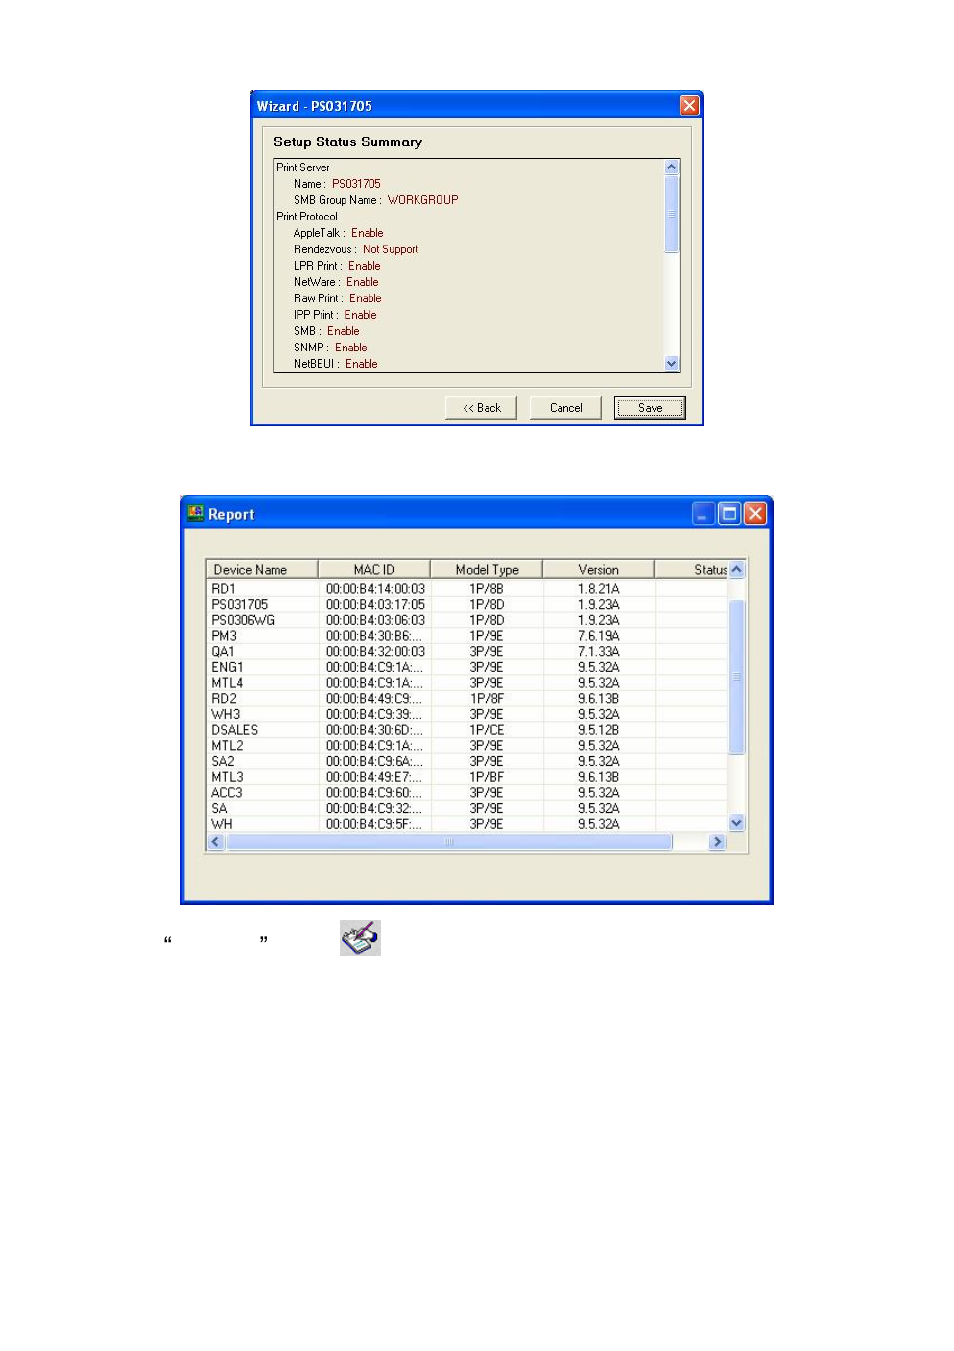Click MAC ID 00:00:B4:14:00:03
954x1351 pixels.
375,589
